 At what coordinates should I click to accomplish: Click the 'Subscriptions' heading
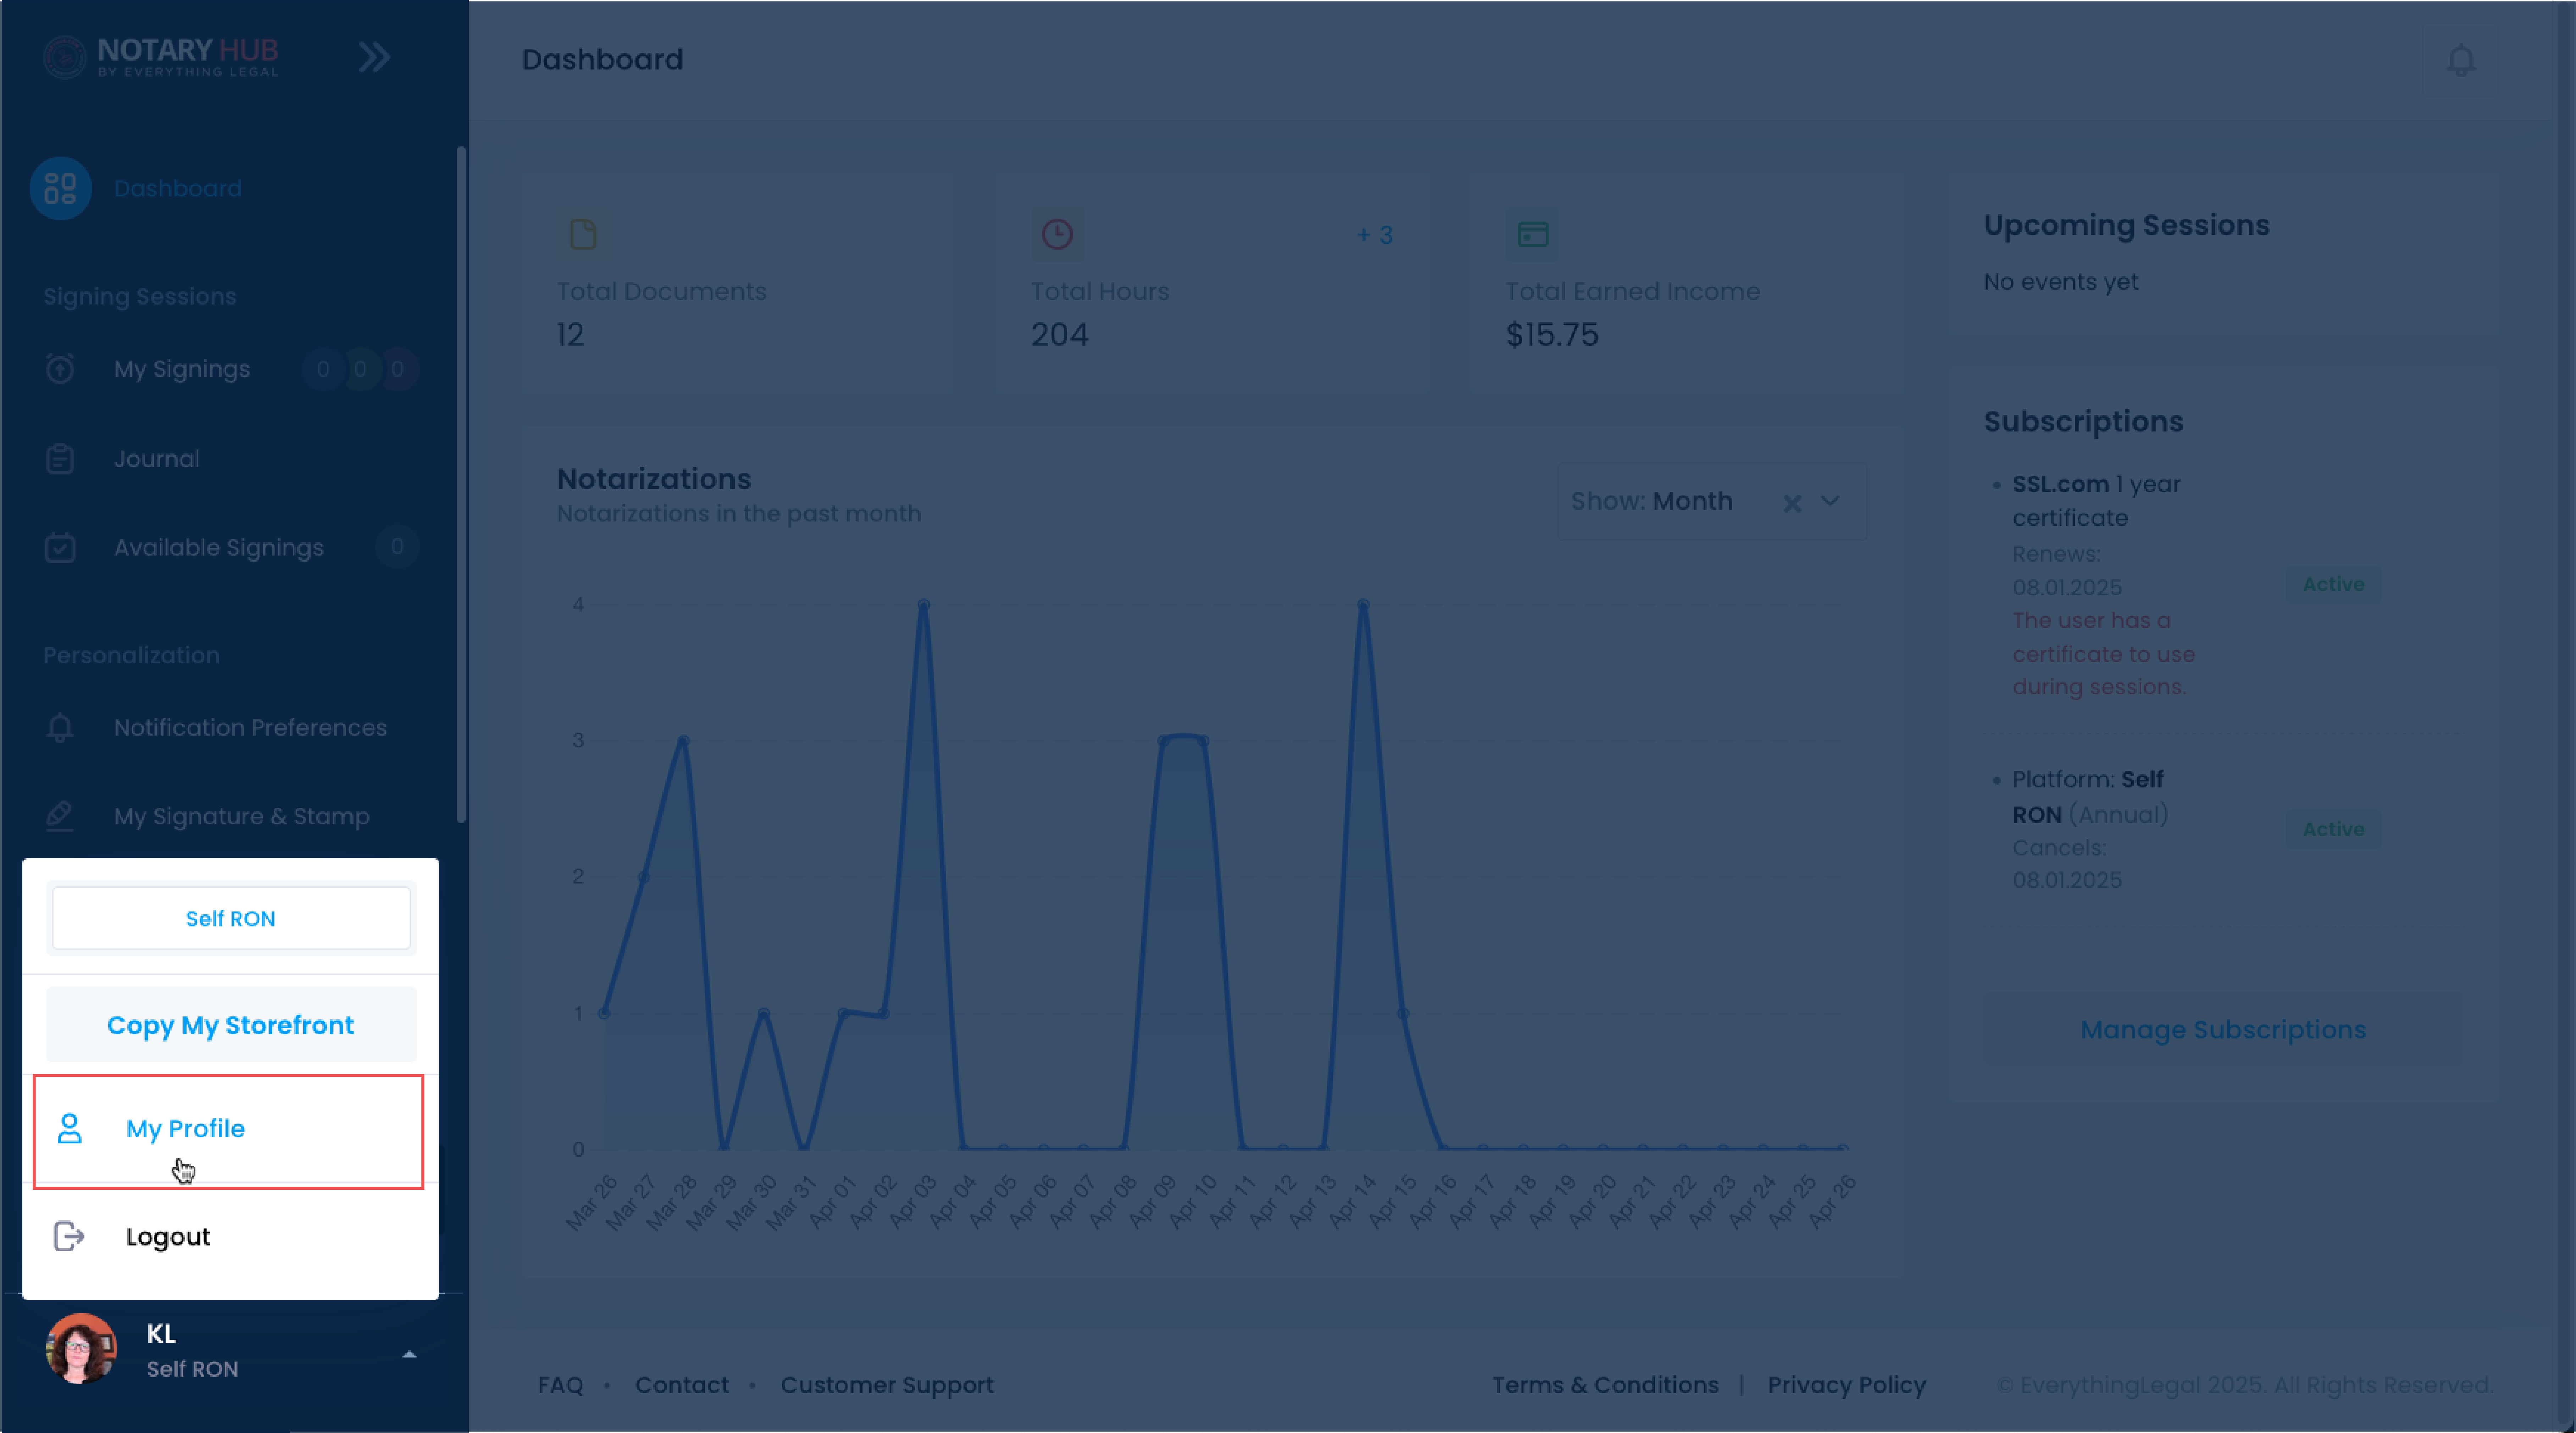tap(2084, 422)
